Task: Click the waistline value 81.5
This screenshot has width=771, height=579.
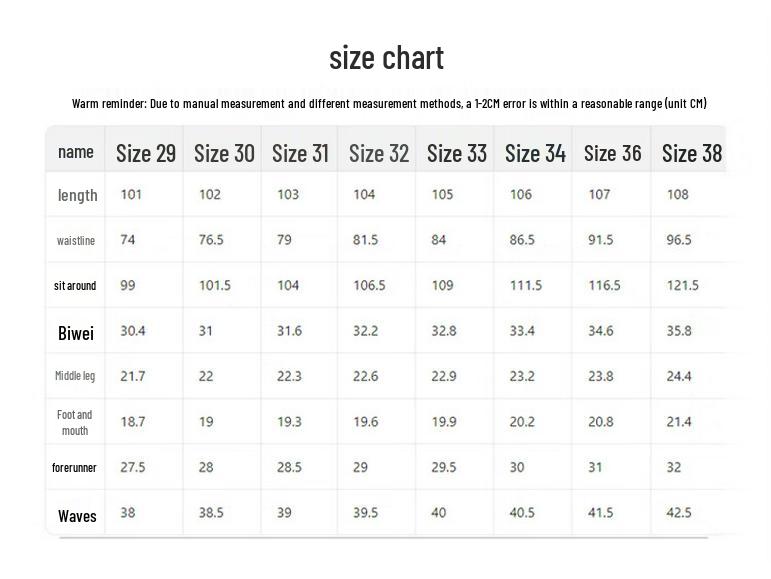Action: (x=366, y=240)
